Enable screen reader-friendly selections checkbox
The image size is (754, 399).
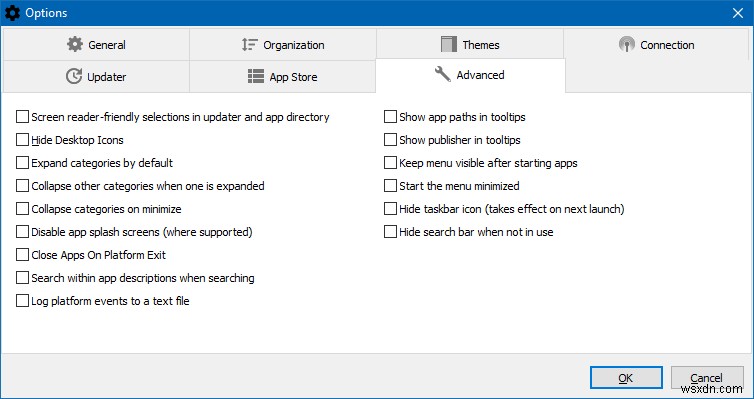(22, 117)
